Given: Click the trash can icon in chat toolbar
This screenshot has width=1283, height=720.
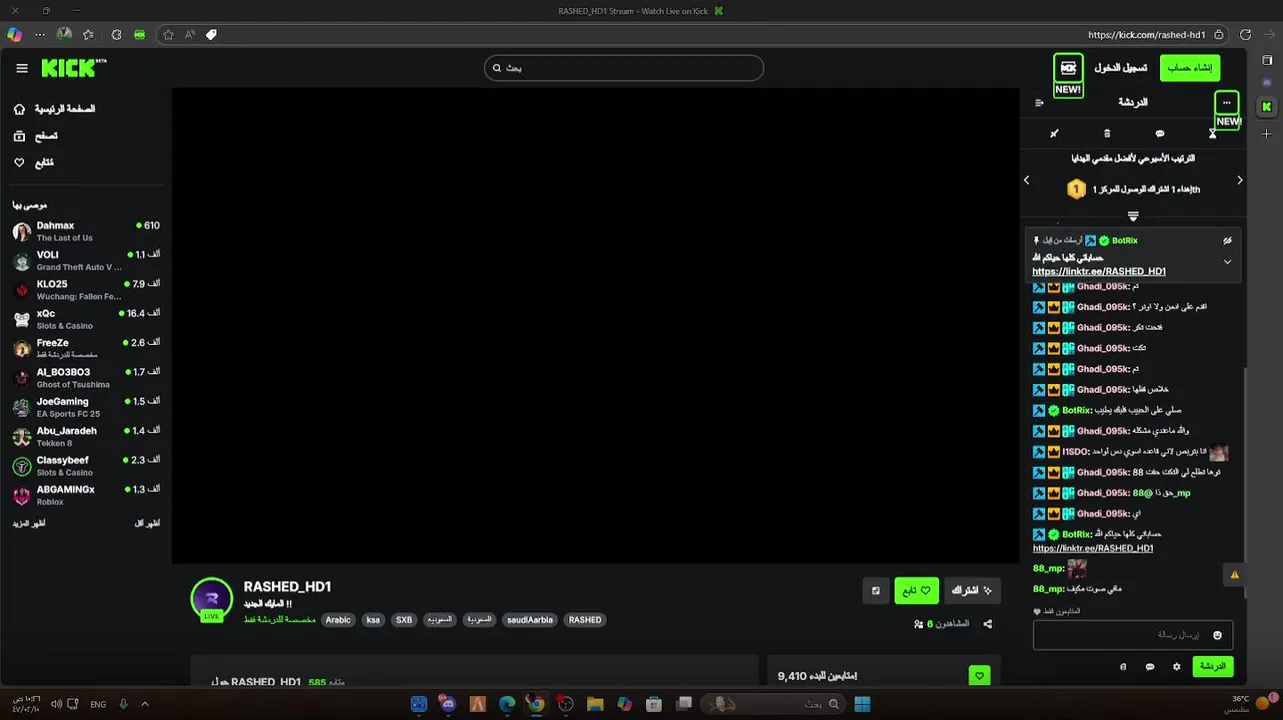Looking at the screenshot, I should (x=1107, y=133).
